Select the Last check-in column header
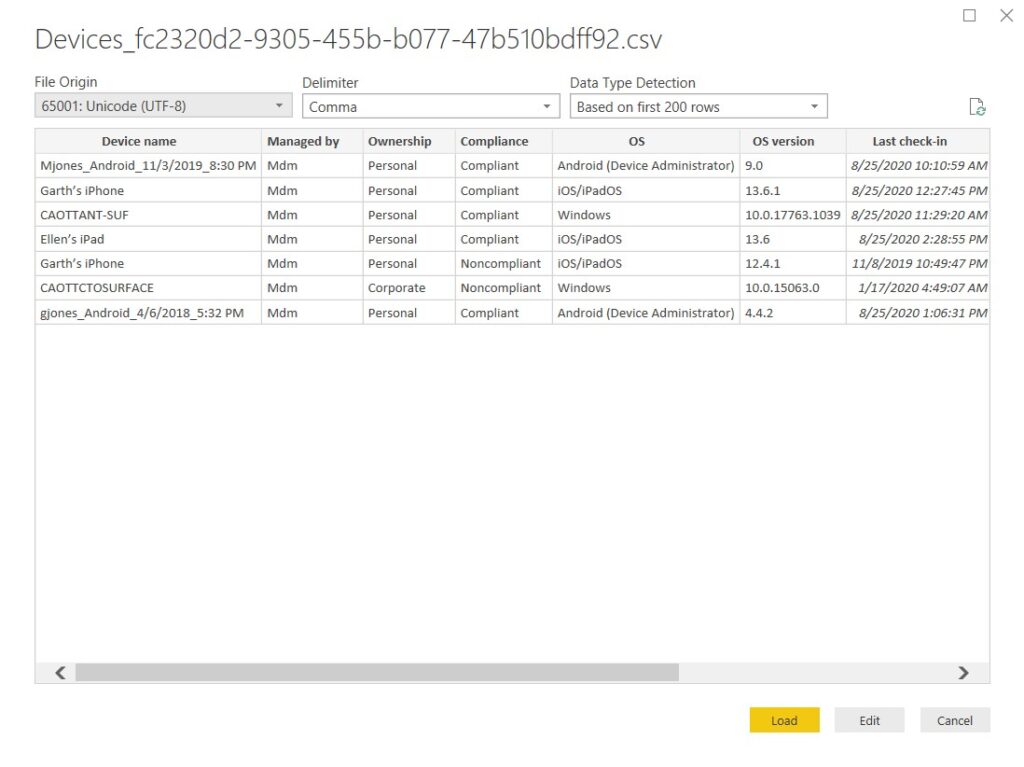Image resolution: width=1024 pixels, height=767 pixels. 909,141
